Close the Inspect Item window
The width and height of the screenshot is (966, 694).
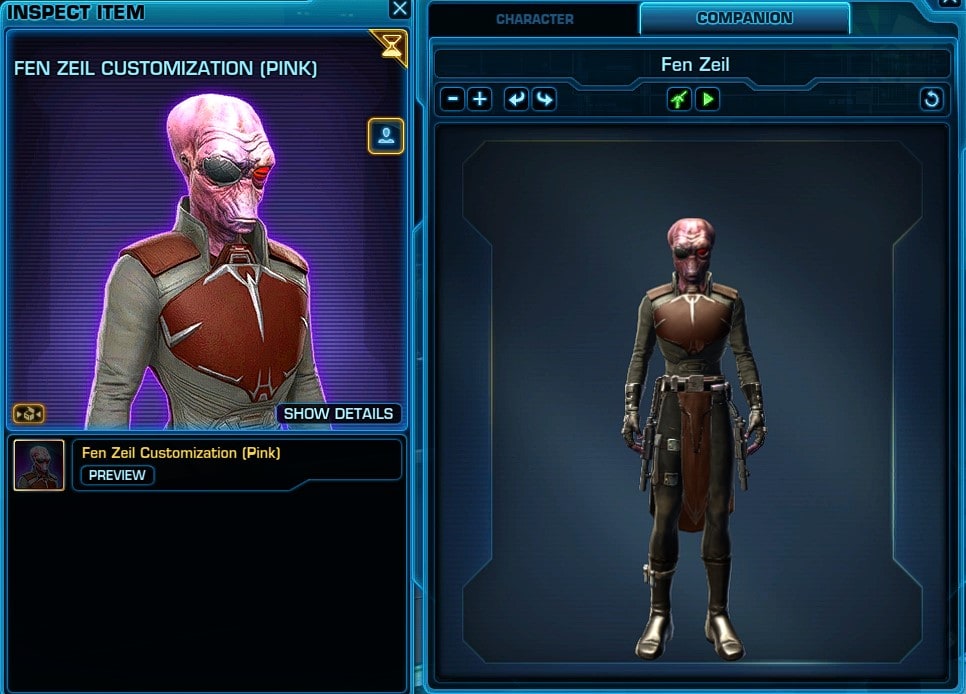point(400,9)
